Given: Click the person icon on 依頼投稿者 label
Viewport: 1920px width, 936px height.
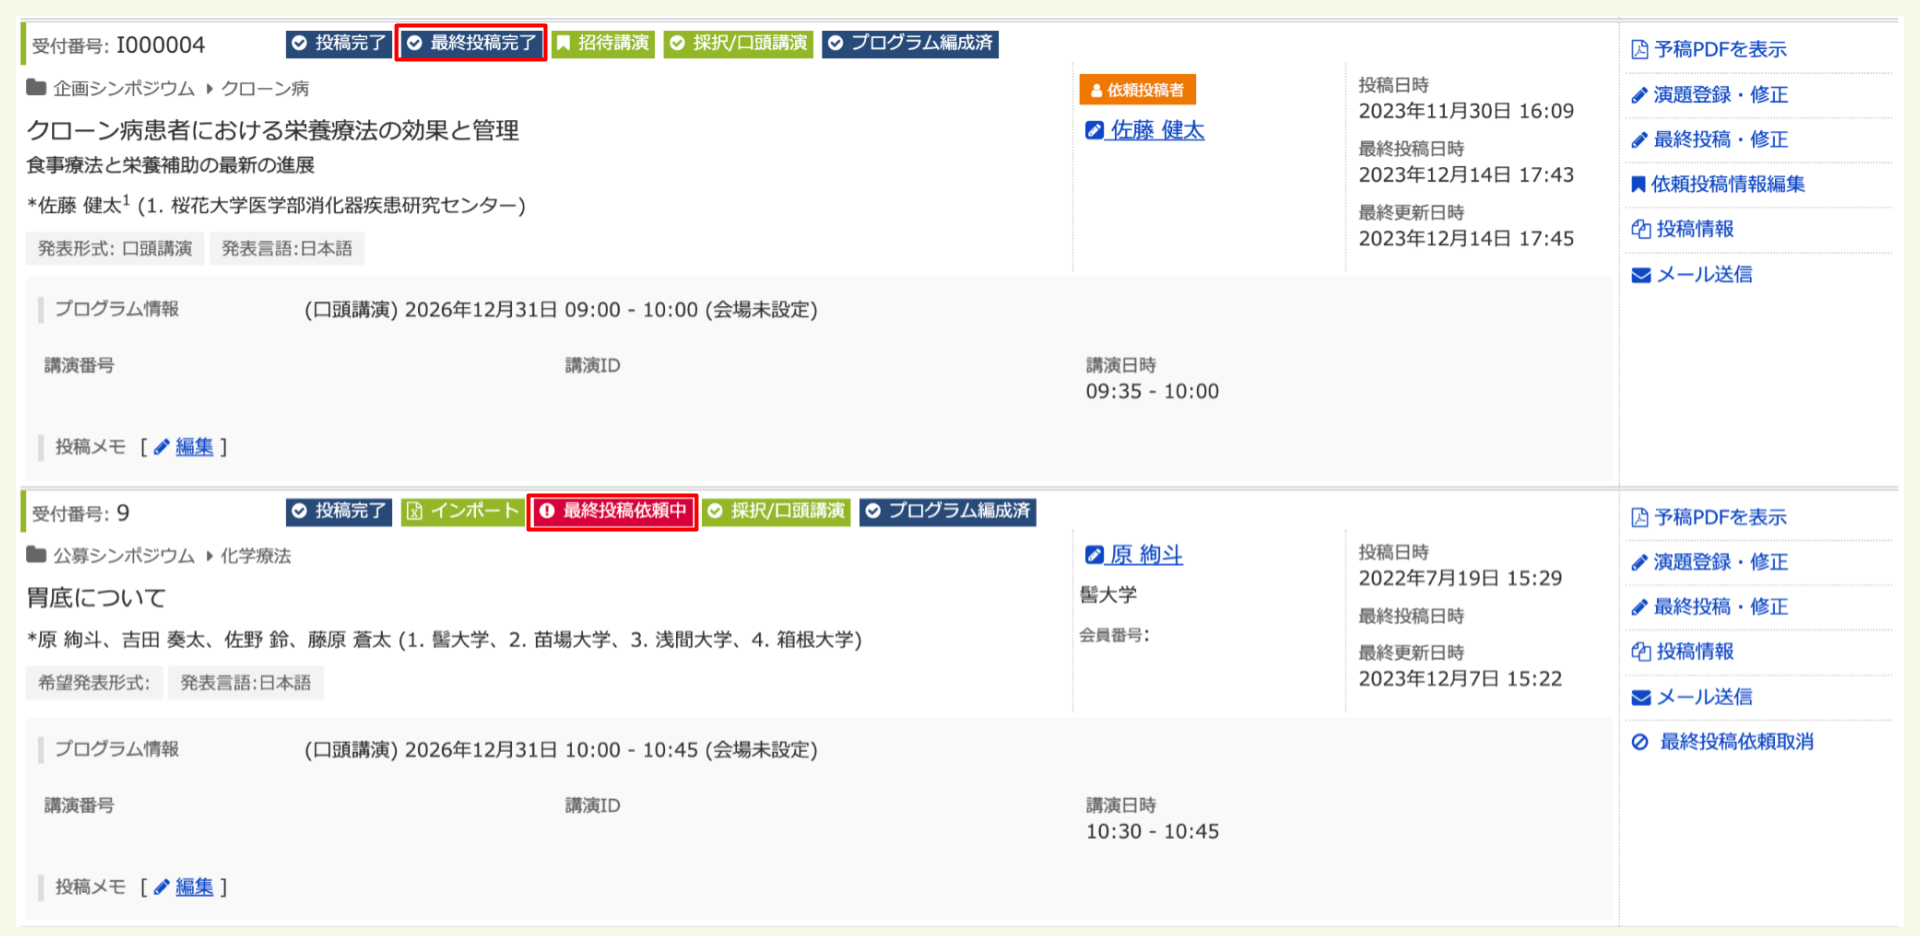Looking at the screenshot, I should (1096, 89).
